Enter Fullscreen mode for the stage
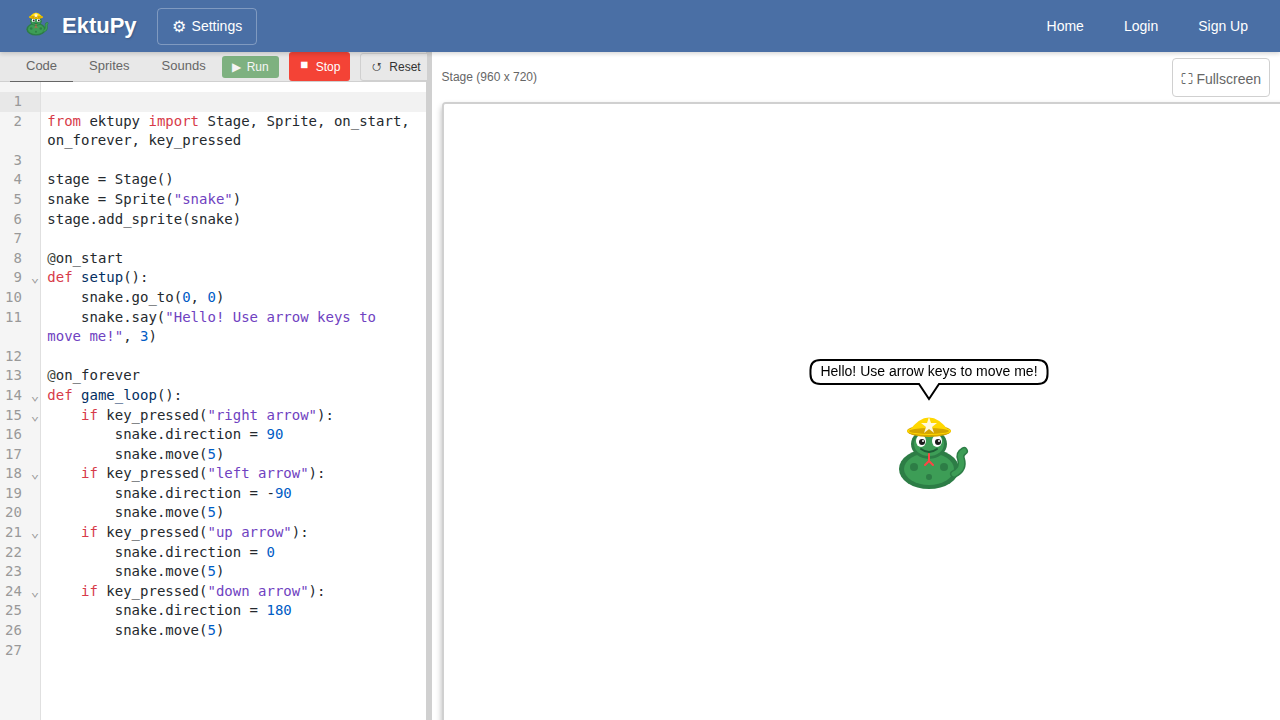 pos(1220,78)
